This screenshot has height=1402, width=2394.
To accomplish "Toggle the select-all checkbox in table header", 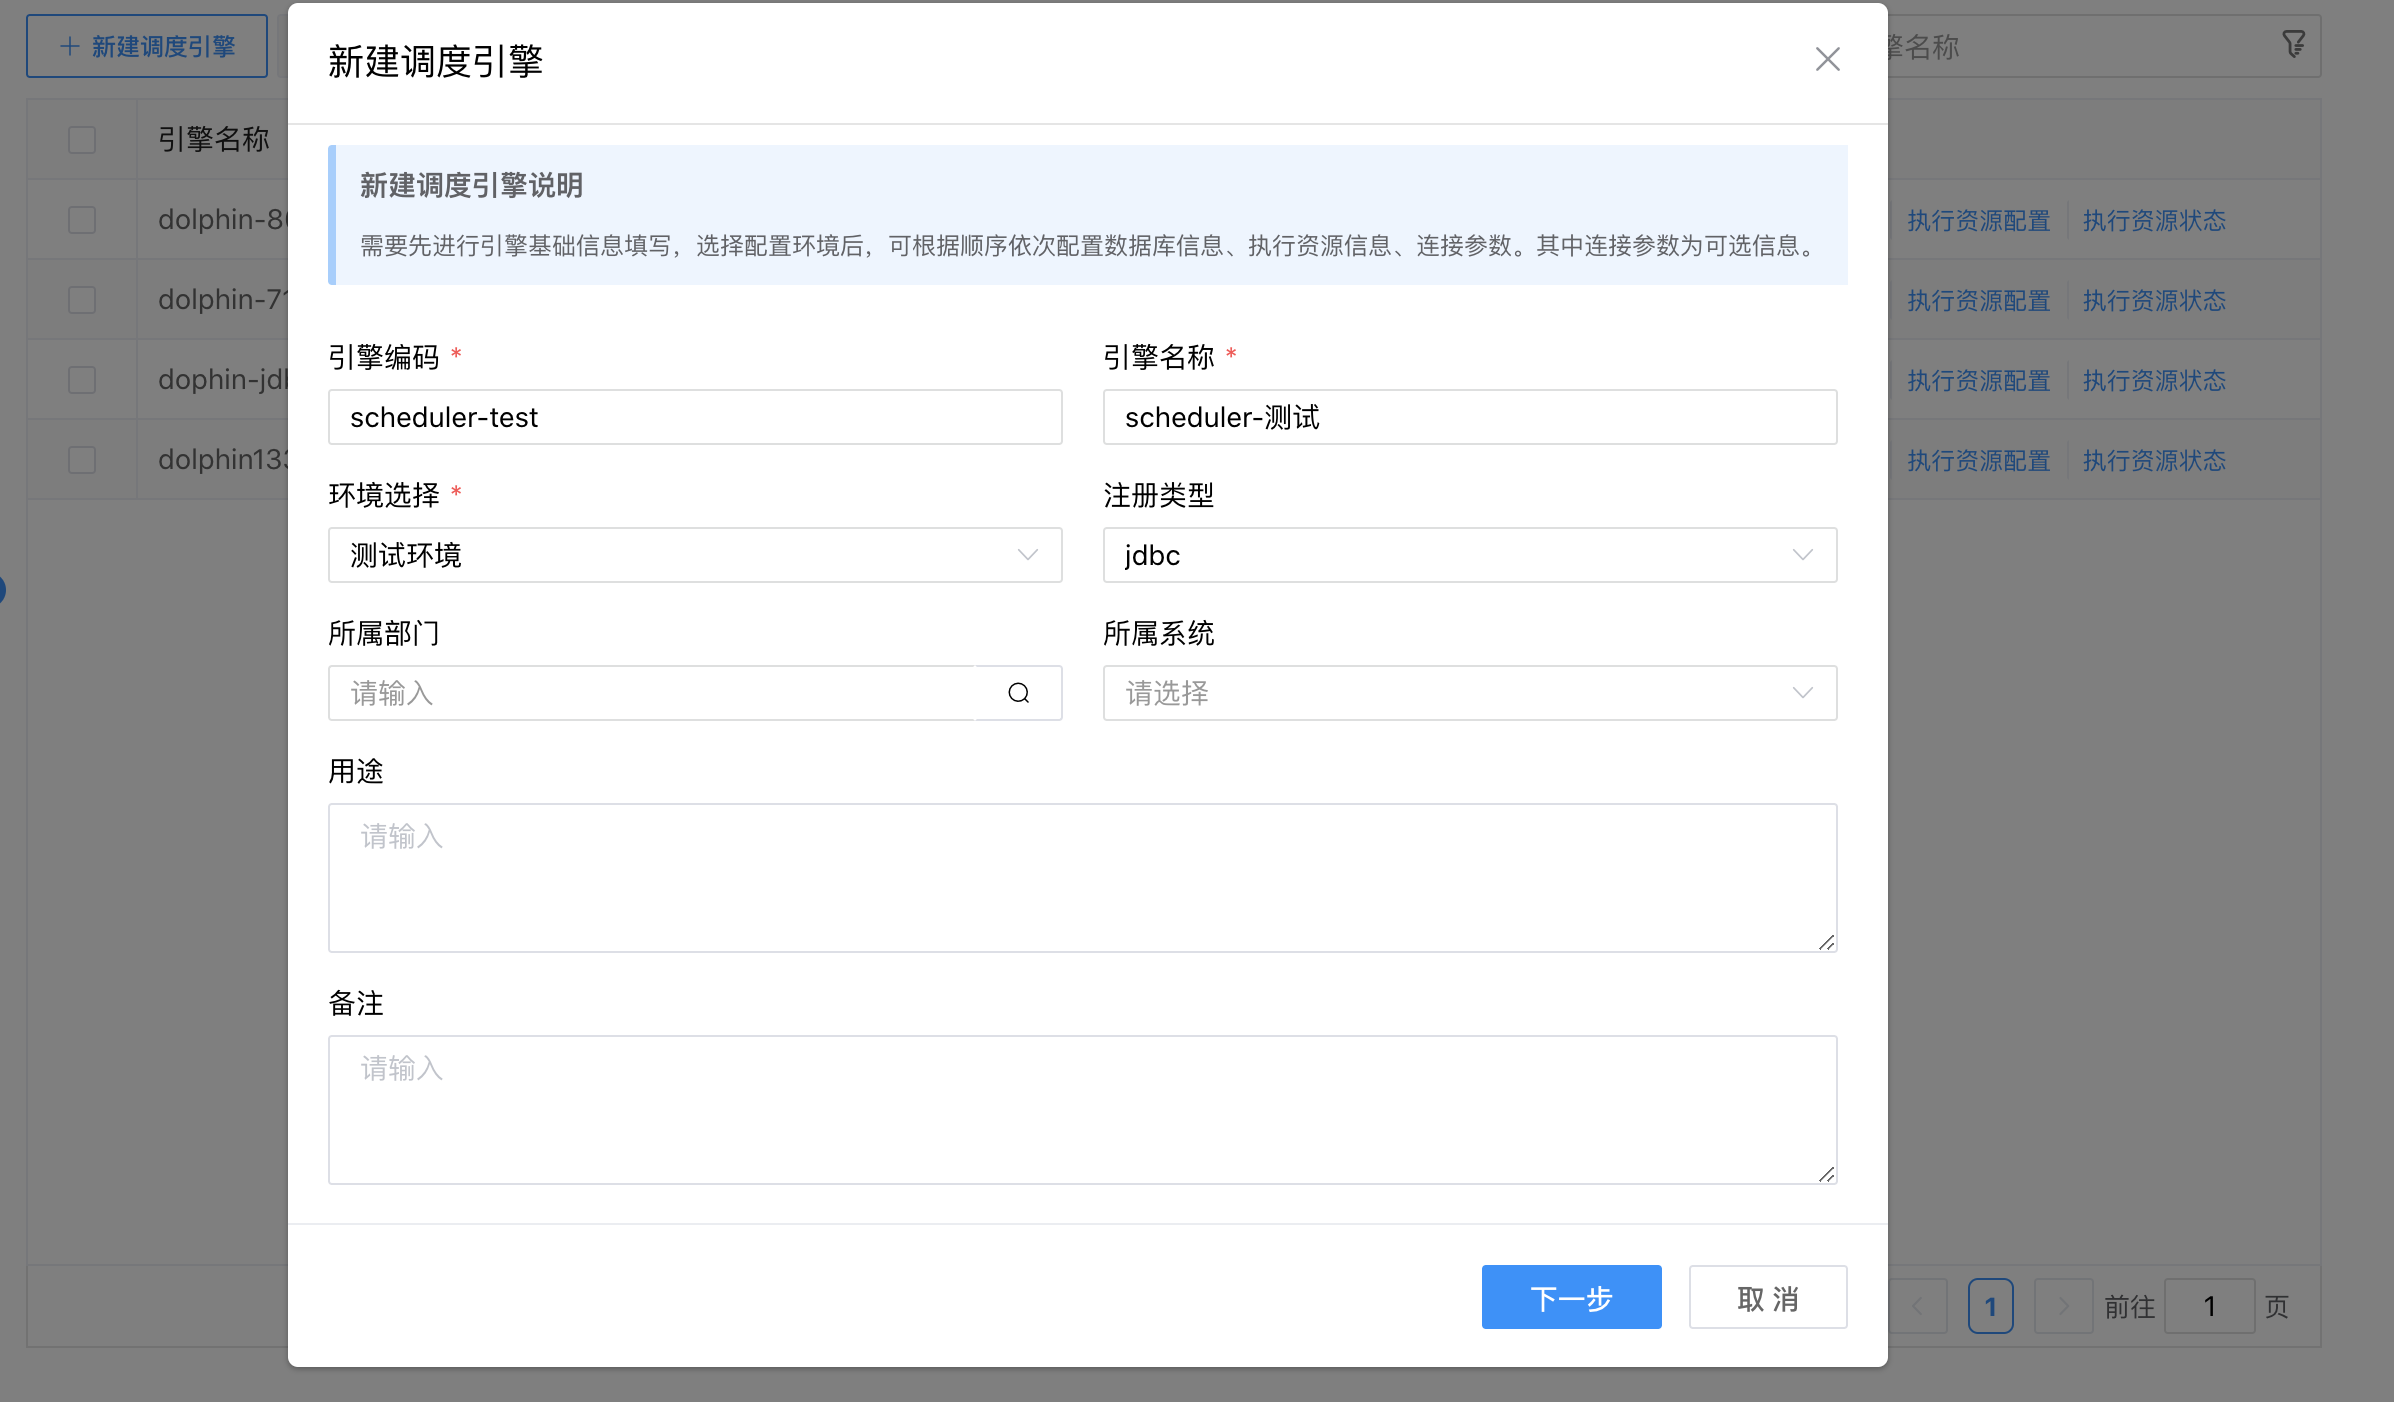I will click(x=81, y=139).
